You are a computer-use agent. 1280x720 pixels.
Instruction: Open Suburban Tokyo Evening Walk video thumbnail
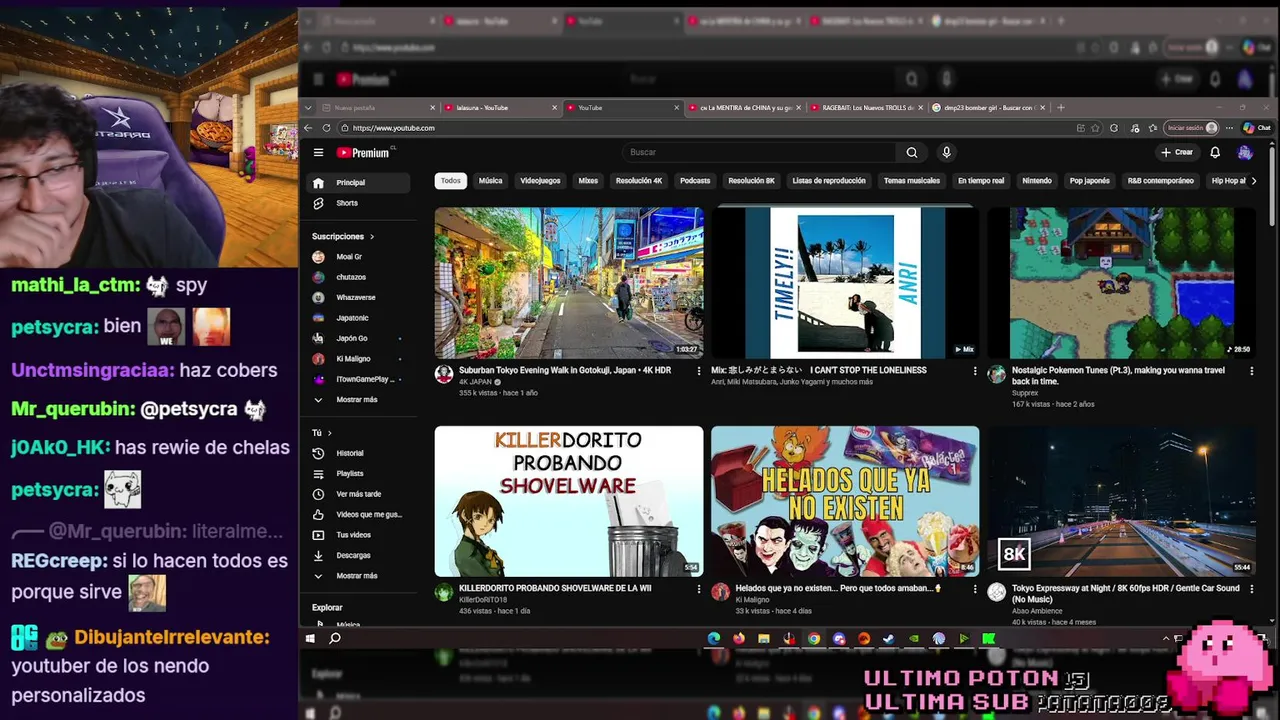pos(569,283)
